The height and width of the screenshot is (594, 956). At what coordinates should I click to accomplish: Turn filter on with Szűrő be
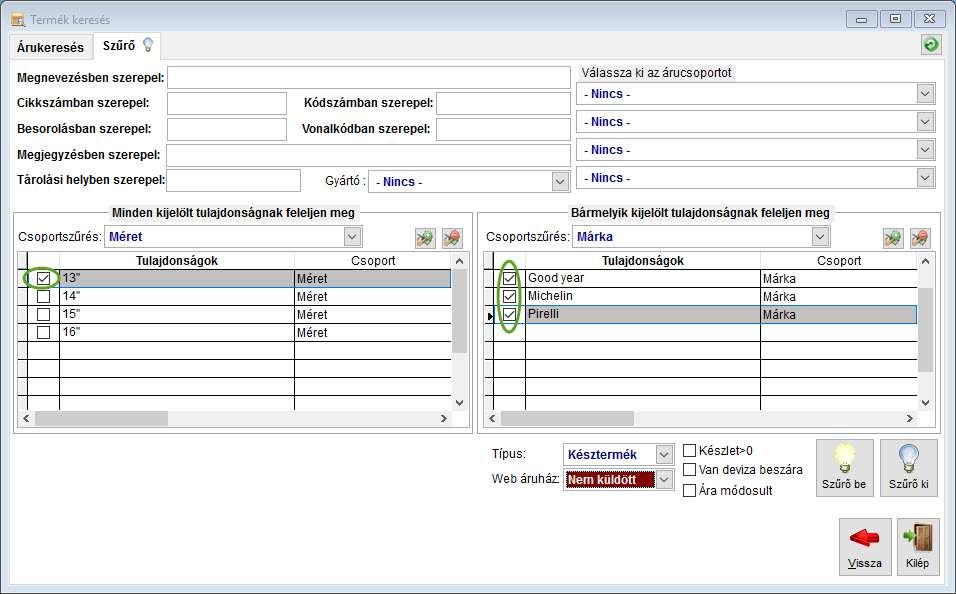click(x=844, y=468)
